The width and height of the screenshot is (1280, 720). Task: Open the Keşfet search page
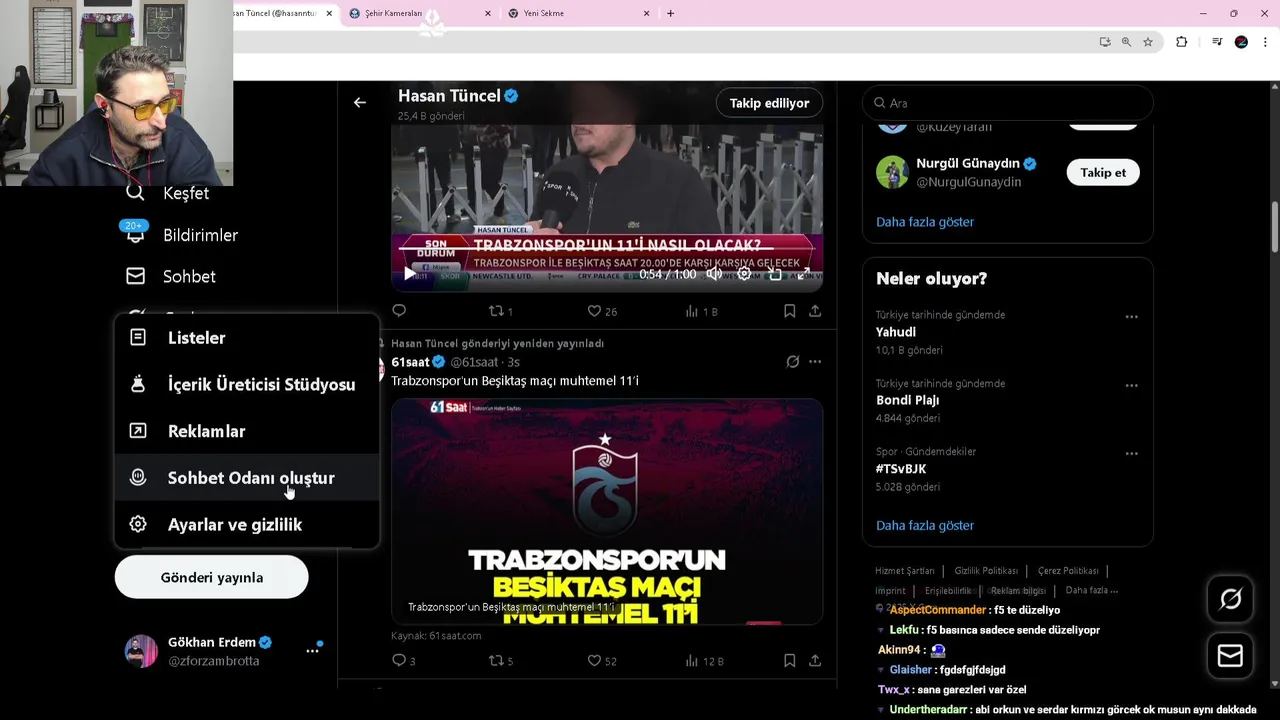click(167, 193)
